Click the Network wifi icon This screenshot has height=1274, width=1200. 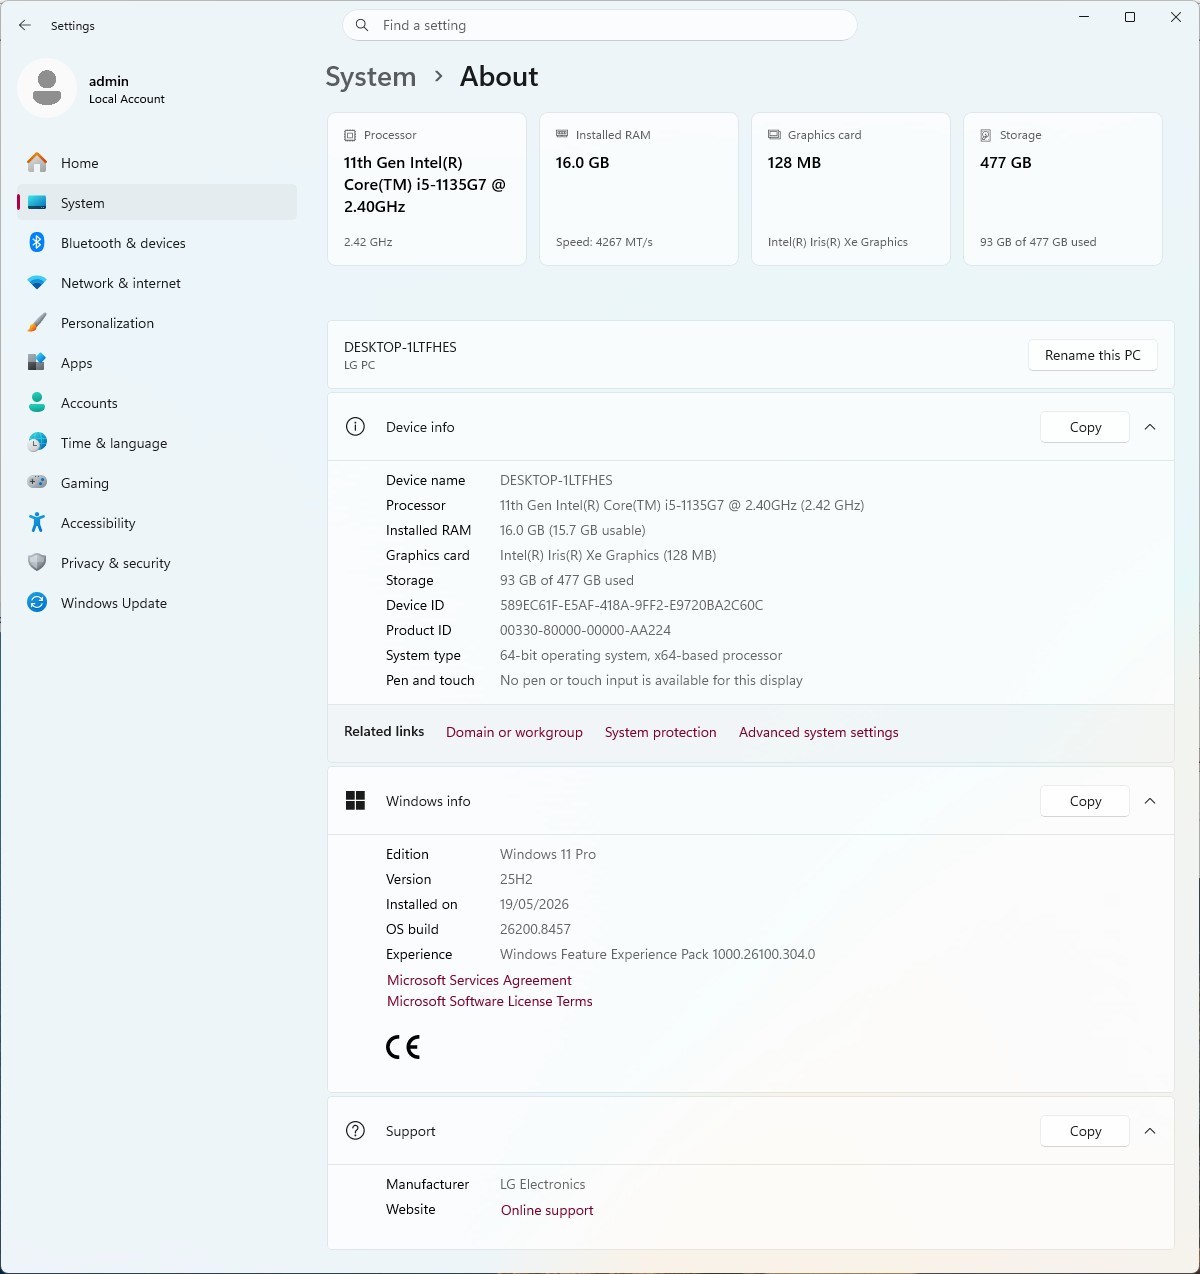coord(37,283)
